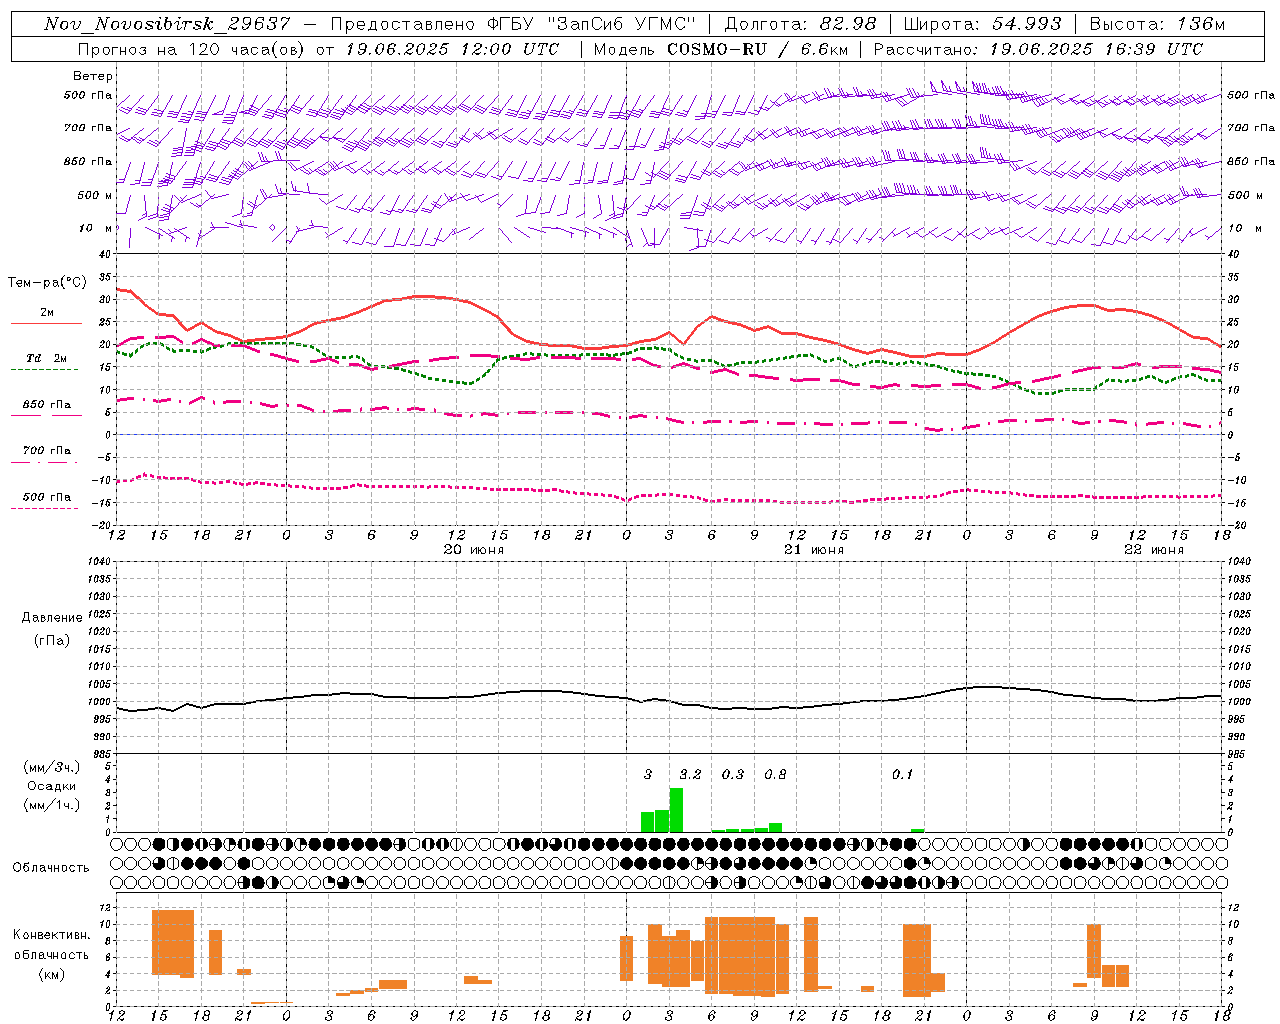Click the Давление panel label

(x=52, y=618)
